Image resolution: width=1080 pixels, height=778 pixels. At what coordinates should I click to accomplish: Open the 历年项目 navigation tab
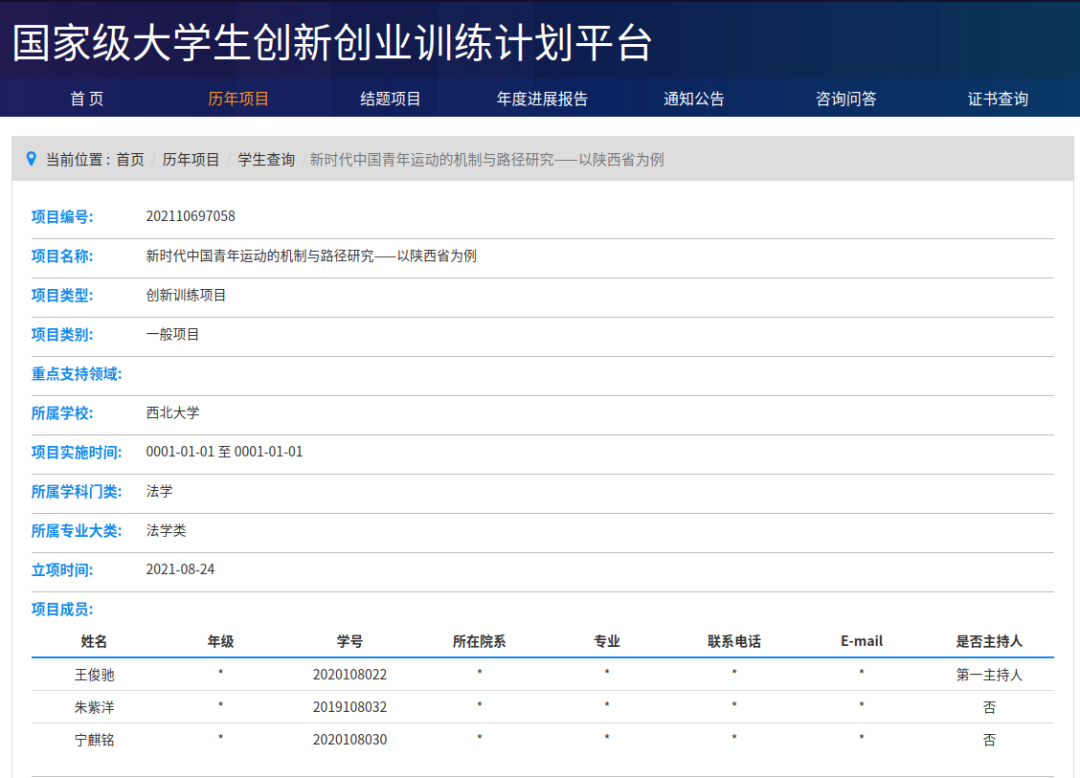(x=238, y=99)
